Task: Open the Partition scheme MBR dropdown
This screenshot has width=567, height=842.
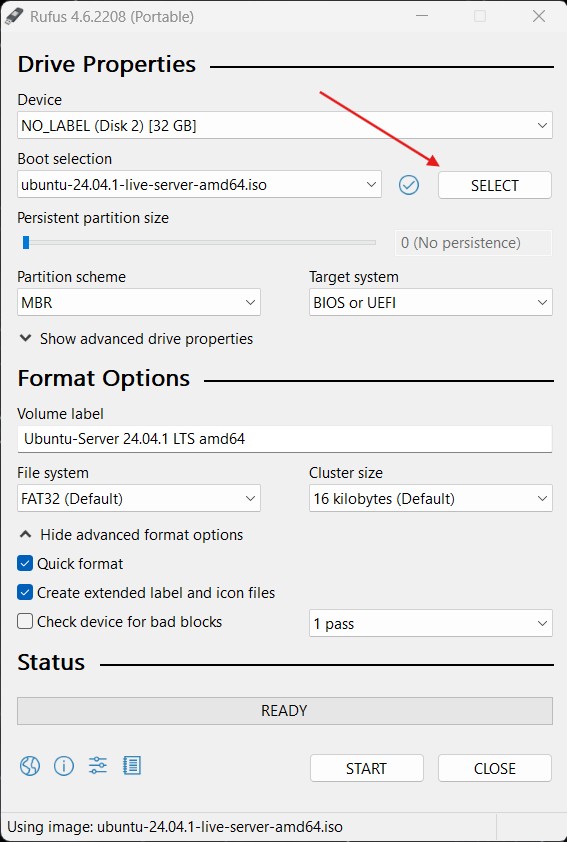Action: [x=139, y=302]
